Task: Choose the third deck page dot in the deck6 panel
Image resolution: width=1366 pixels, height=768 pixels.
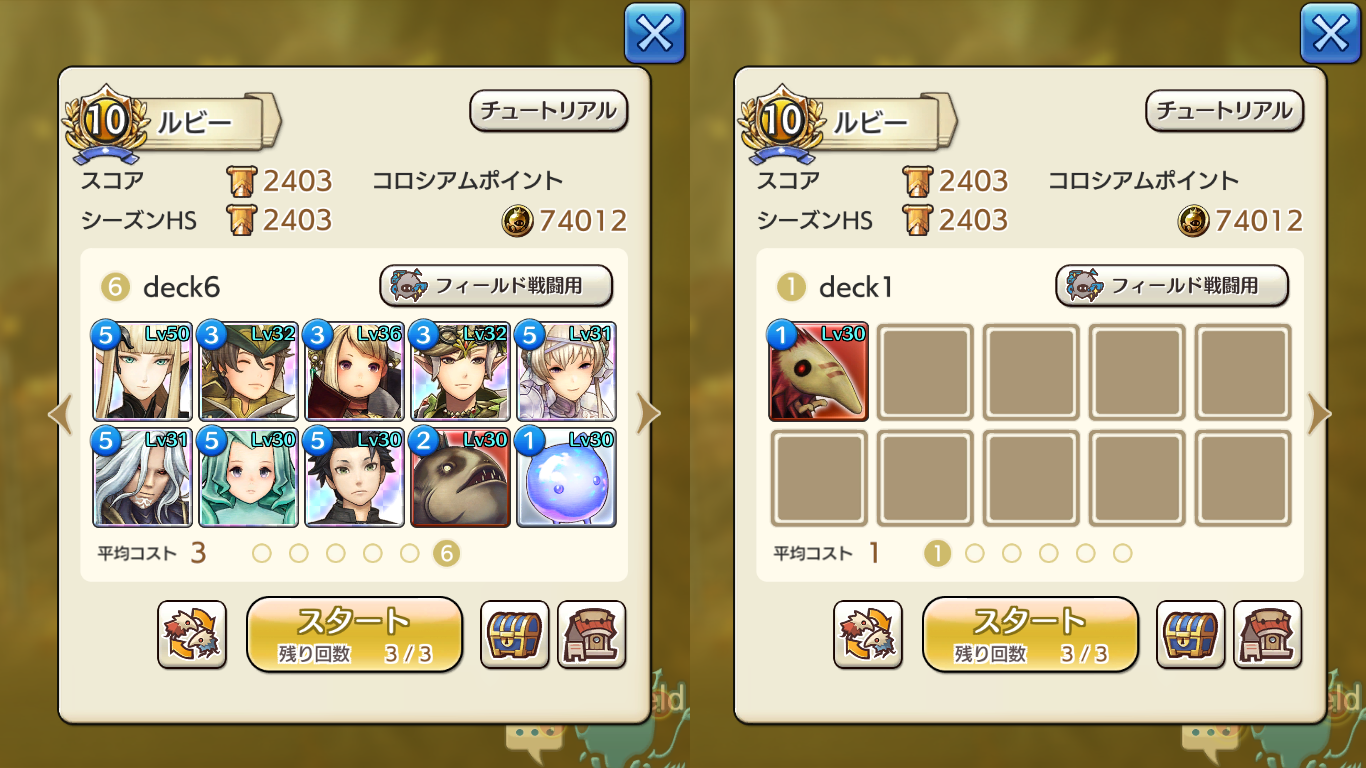Action: tap(336, 553)
